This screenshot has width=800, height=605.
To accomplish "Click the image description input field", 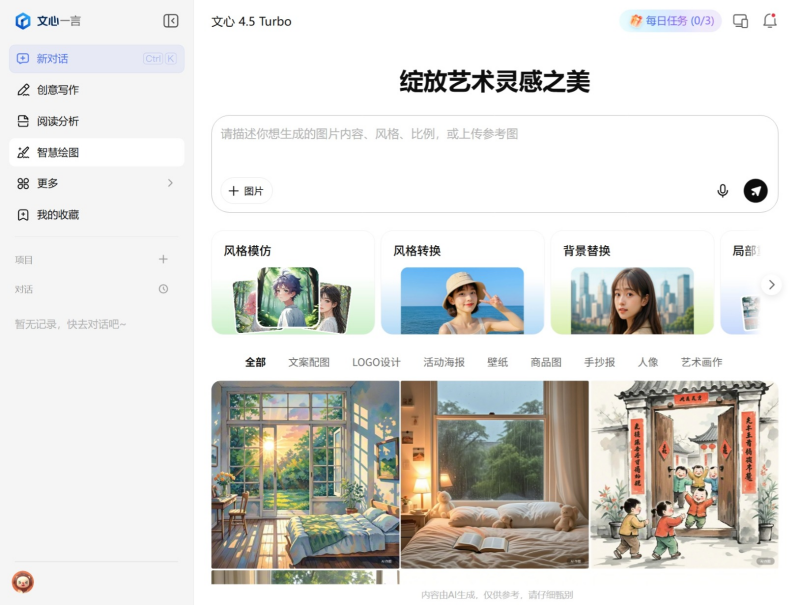I will point(494,145).
